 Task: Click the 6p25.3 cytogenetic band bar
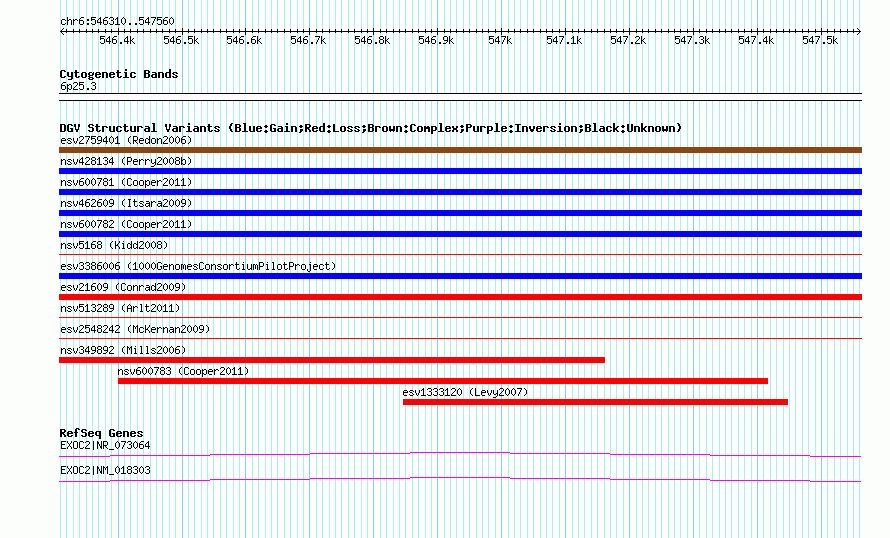coord(460,97)
